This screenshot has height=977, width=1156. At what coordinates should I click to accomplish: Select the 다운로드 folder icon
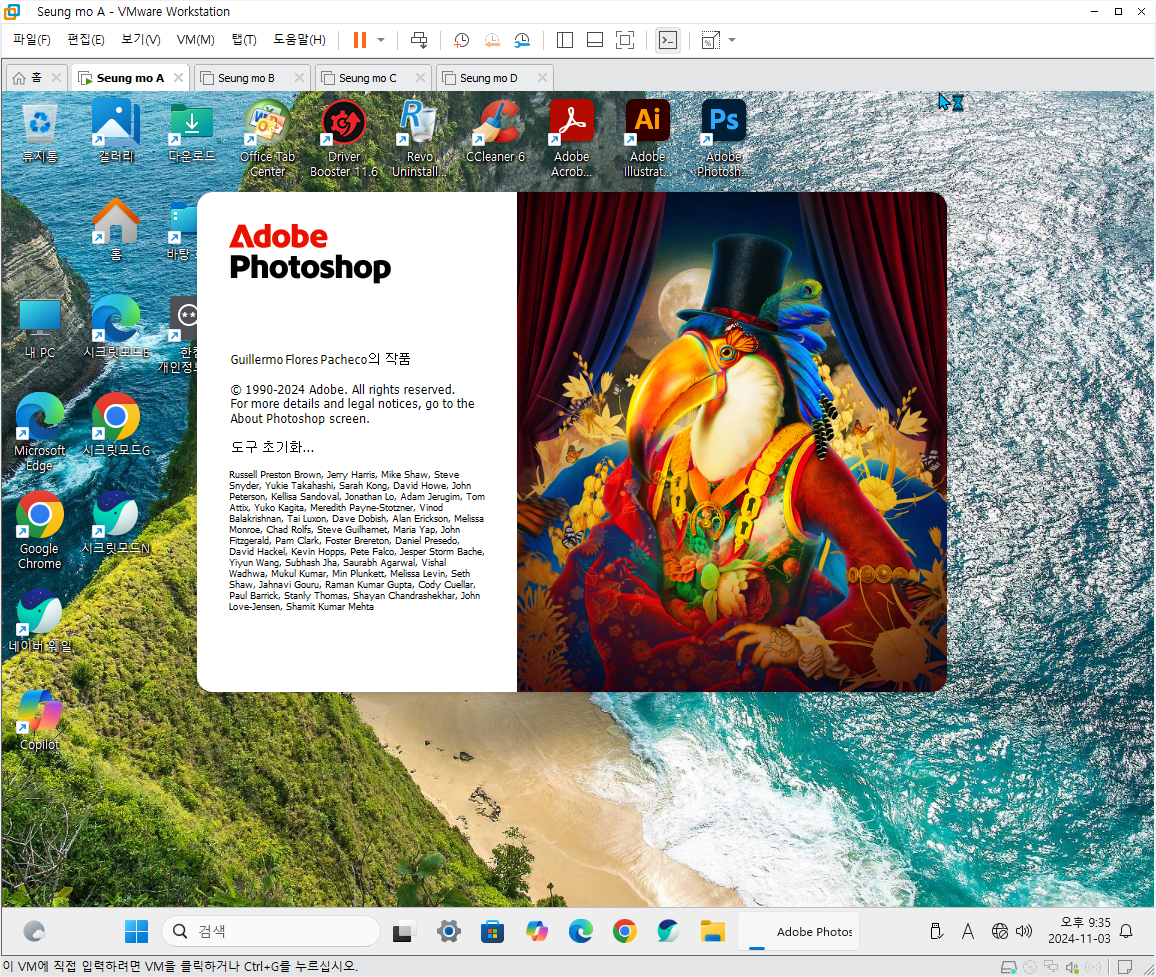[x=192, y=133]
